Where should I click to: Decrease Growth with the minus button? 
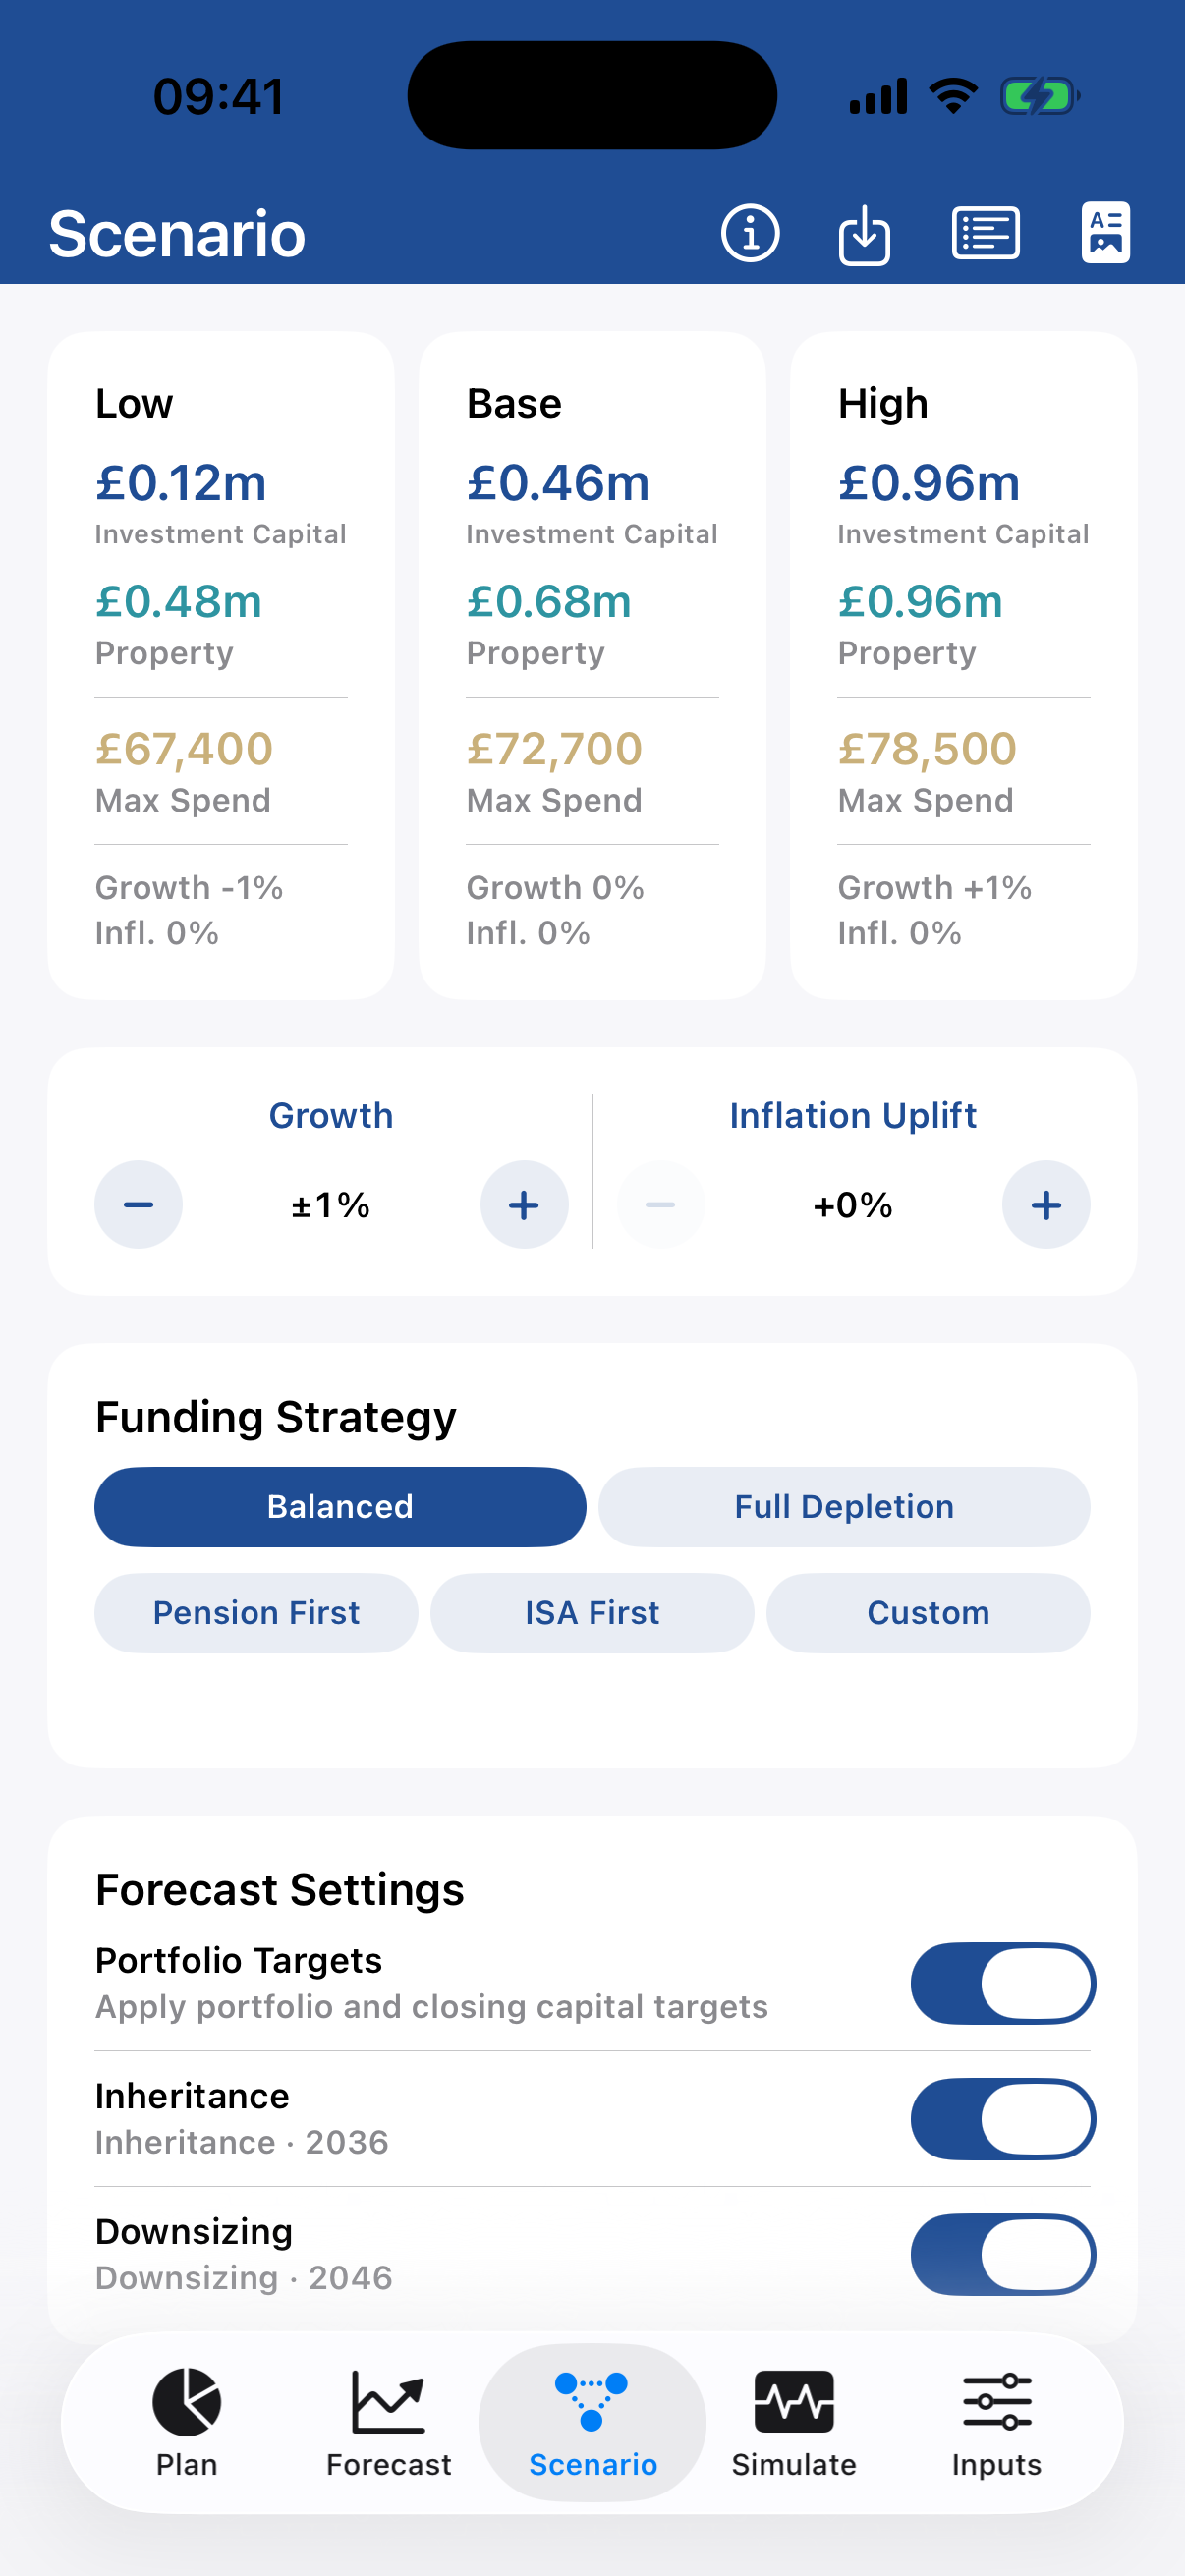(138, 1204)
